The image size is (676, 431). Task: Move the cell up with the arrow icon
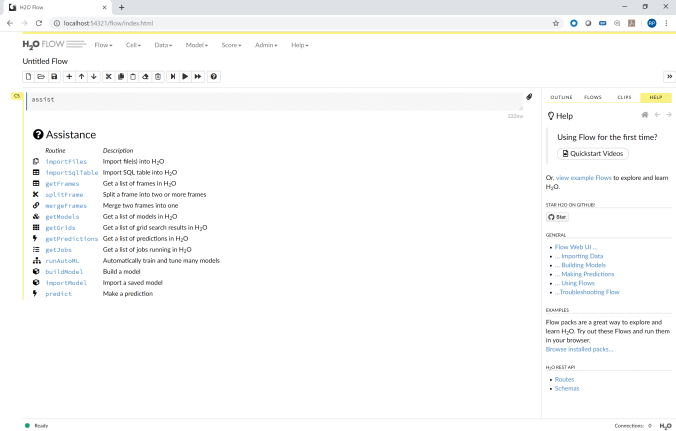[81, 76]
